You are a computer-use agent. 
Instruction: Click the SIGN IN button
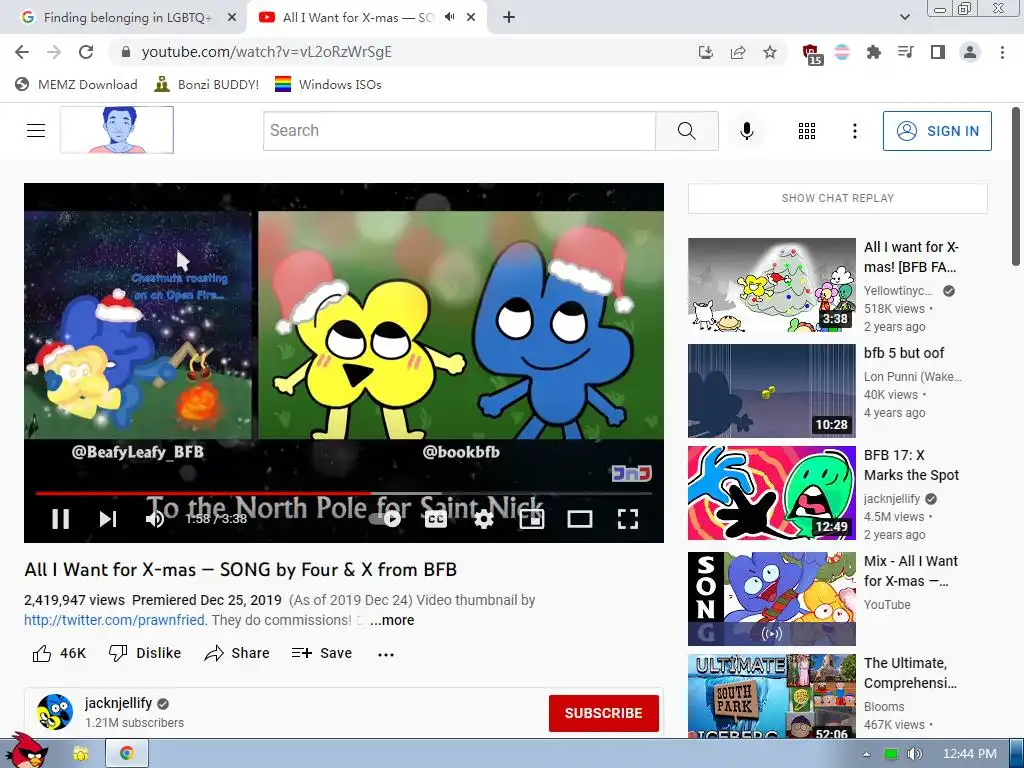click(x=937, y=131)
